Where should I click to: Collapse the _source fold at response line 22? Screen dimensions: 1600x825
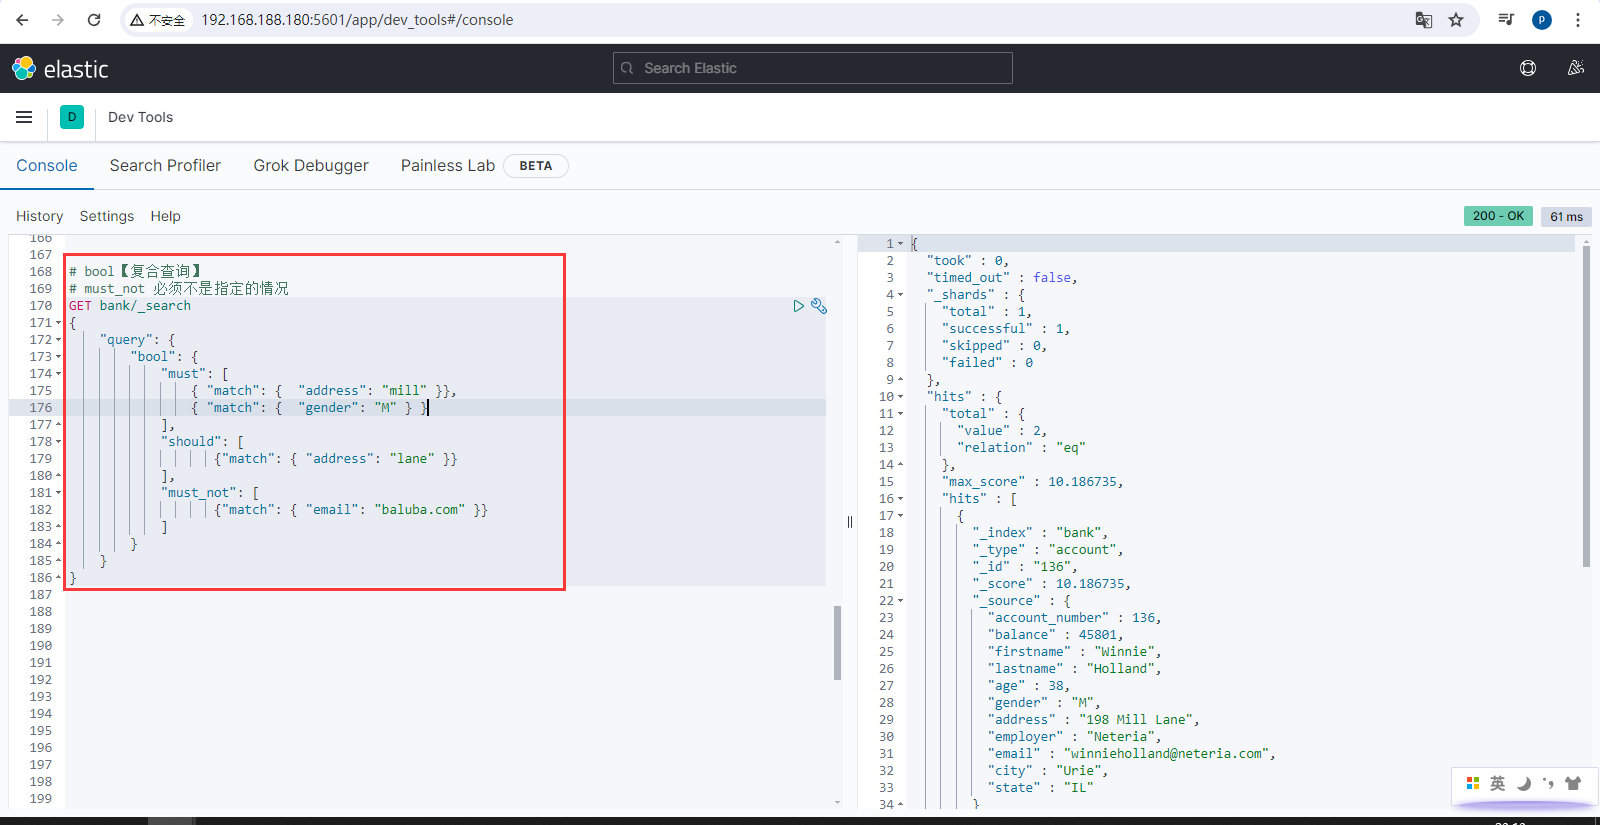(x=900, y=601)
